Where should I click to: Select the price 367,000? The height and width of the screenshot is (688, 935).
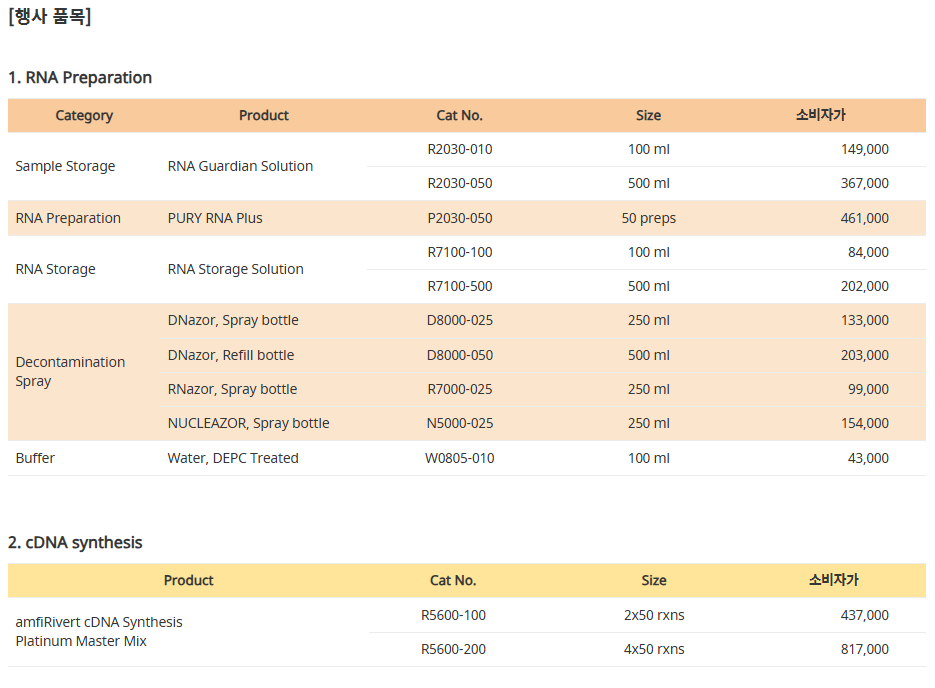point(865,183)
